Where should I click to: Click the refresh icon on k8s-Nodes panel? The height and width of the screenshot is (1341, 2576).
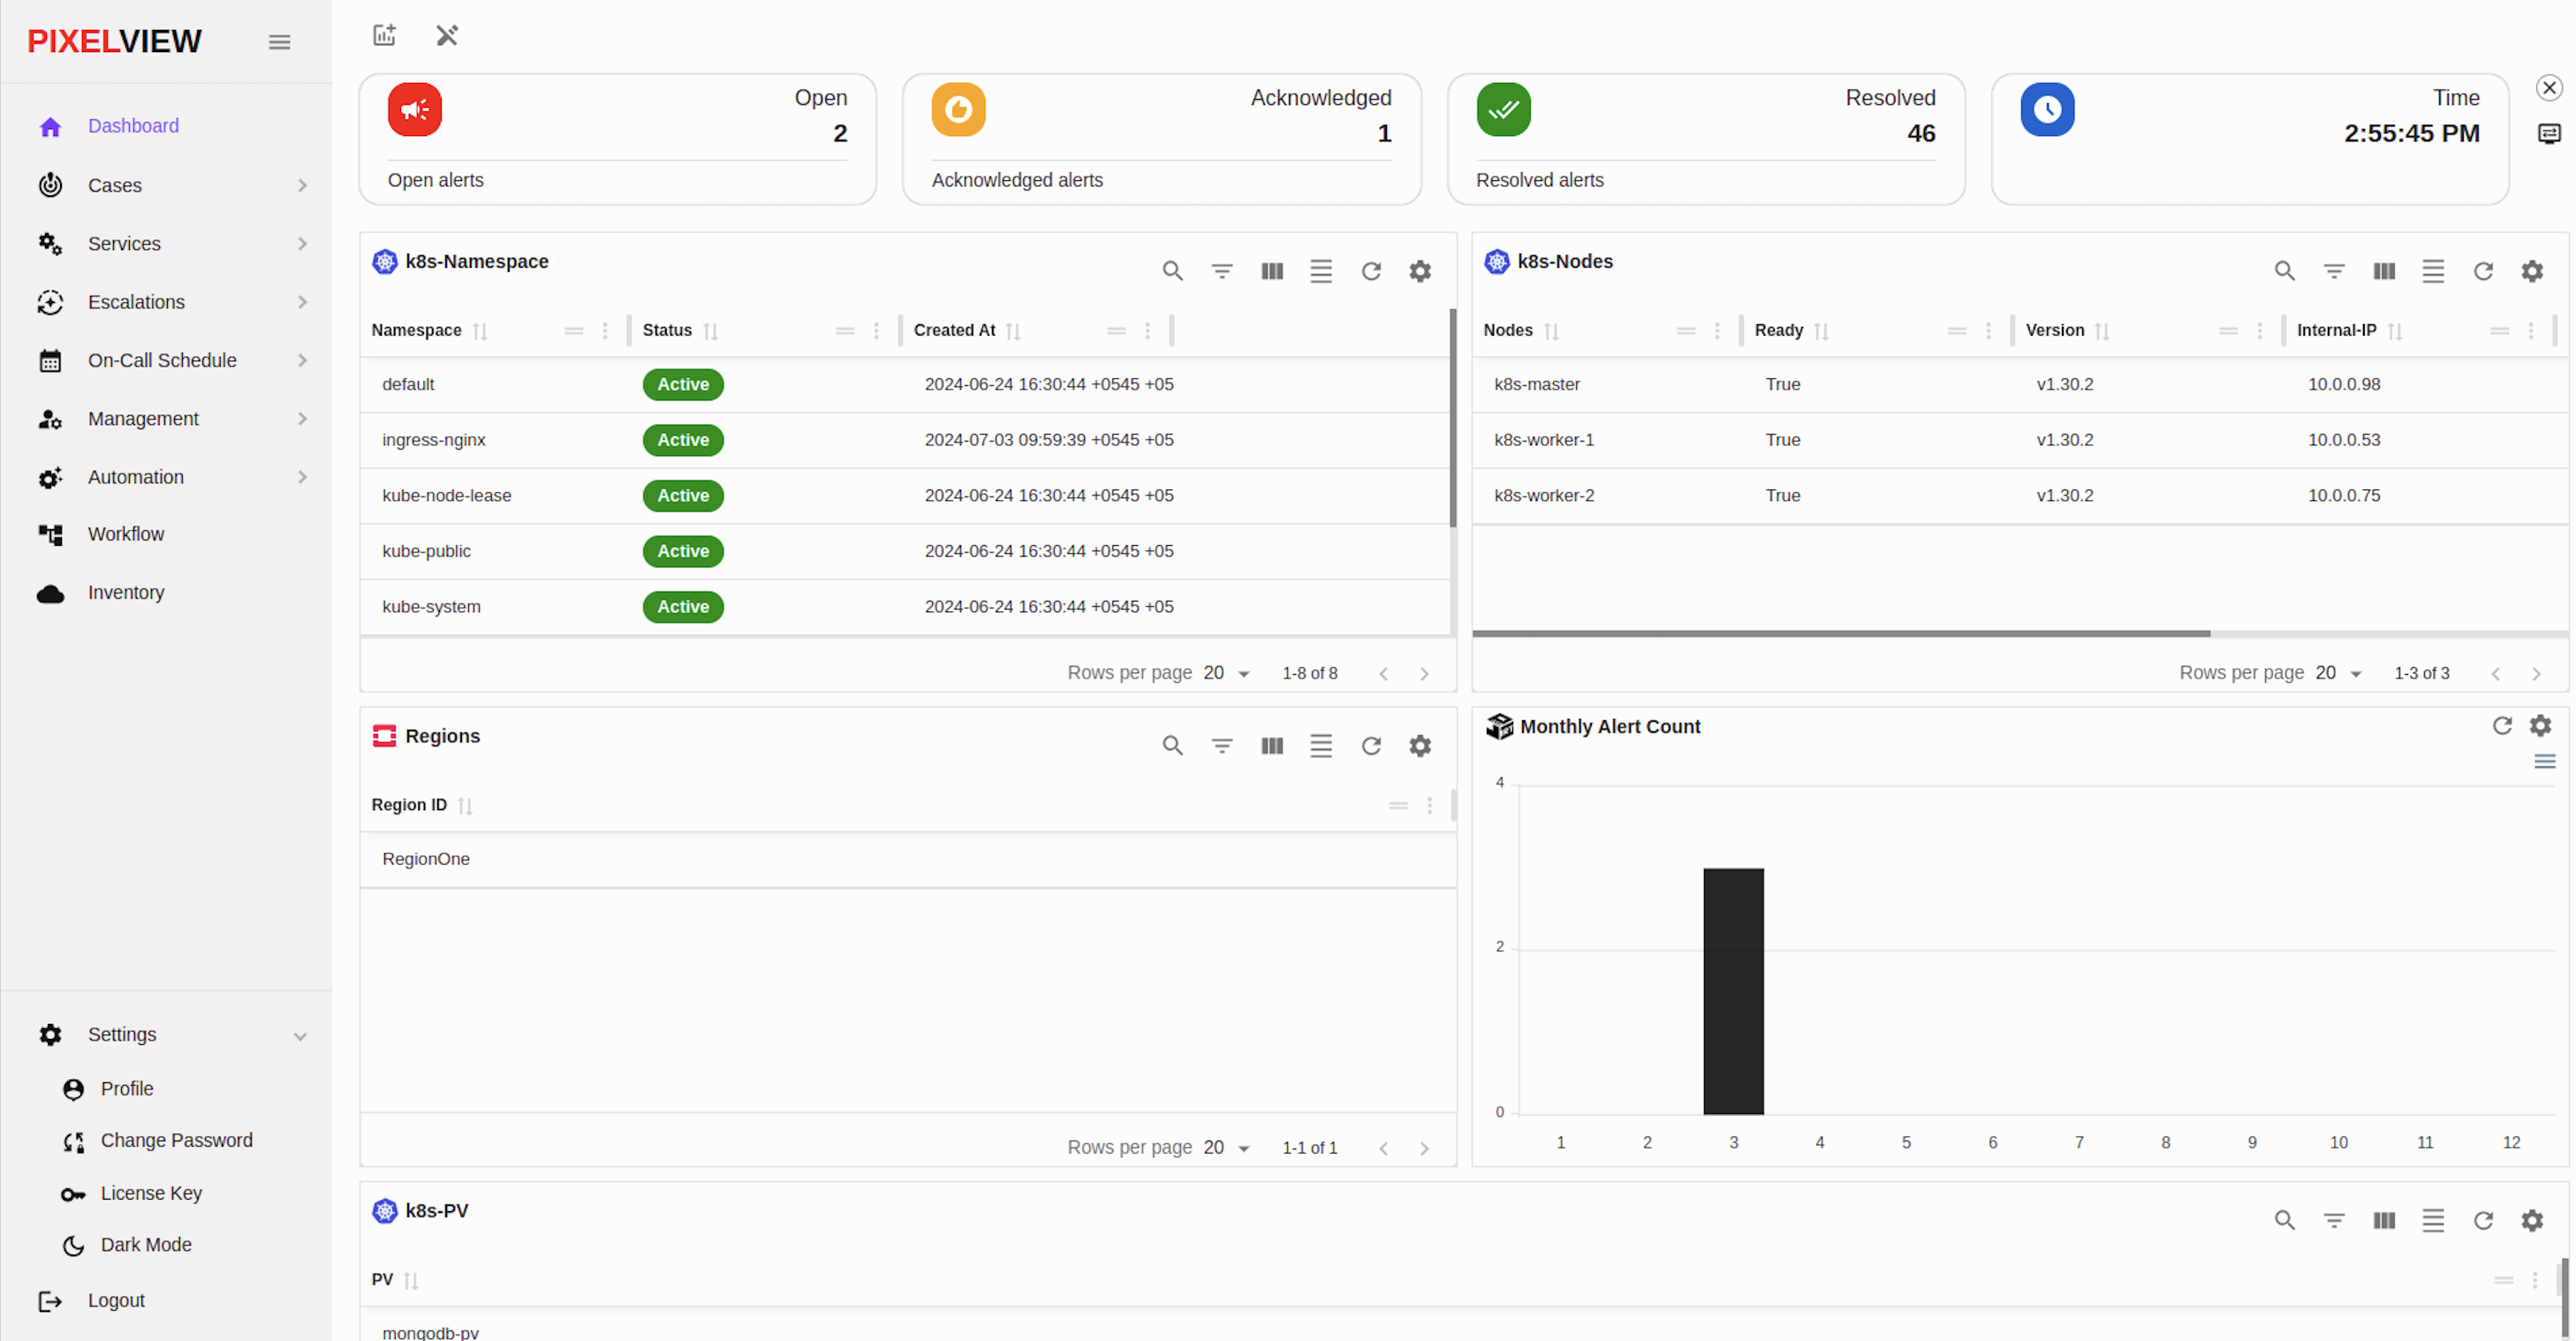point(2484,271)
